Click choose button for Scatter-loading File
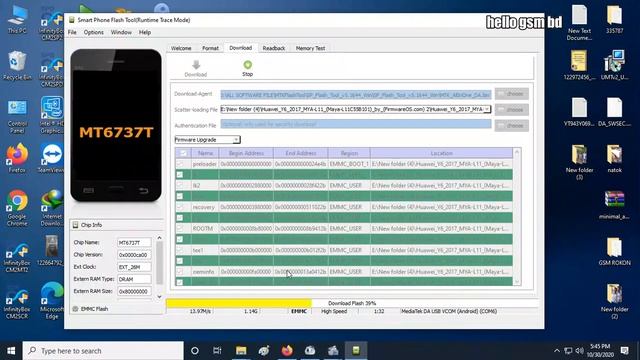 pyautogui.click(x=512, y=109)
